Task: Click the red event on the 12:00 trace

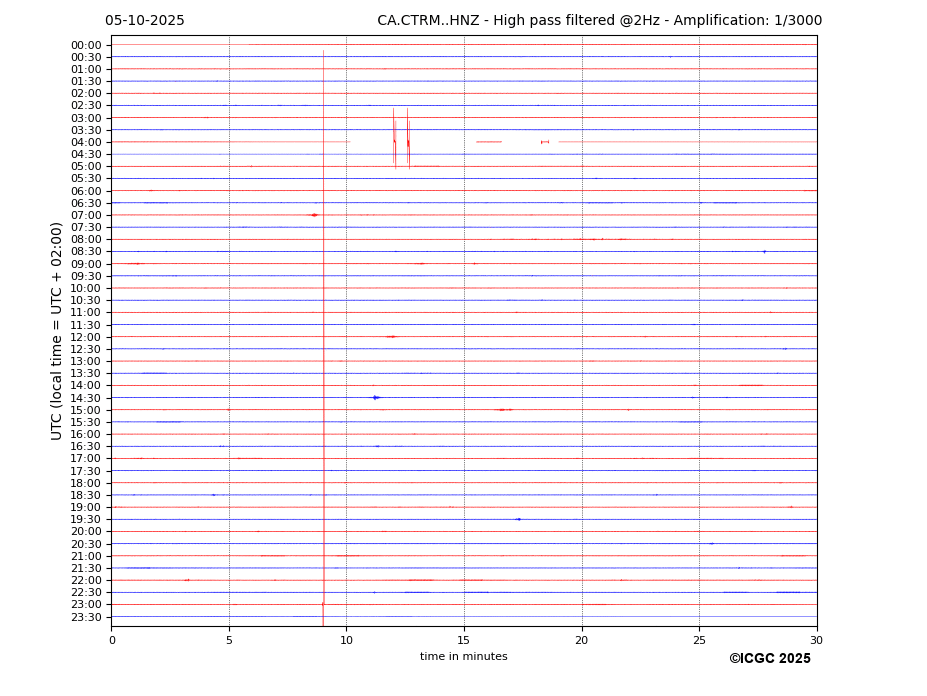Action: (391, 337)
